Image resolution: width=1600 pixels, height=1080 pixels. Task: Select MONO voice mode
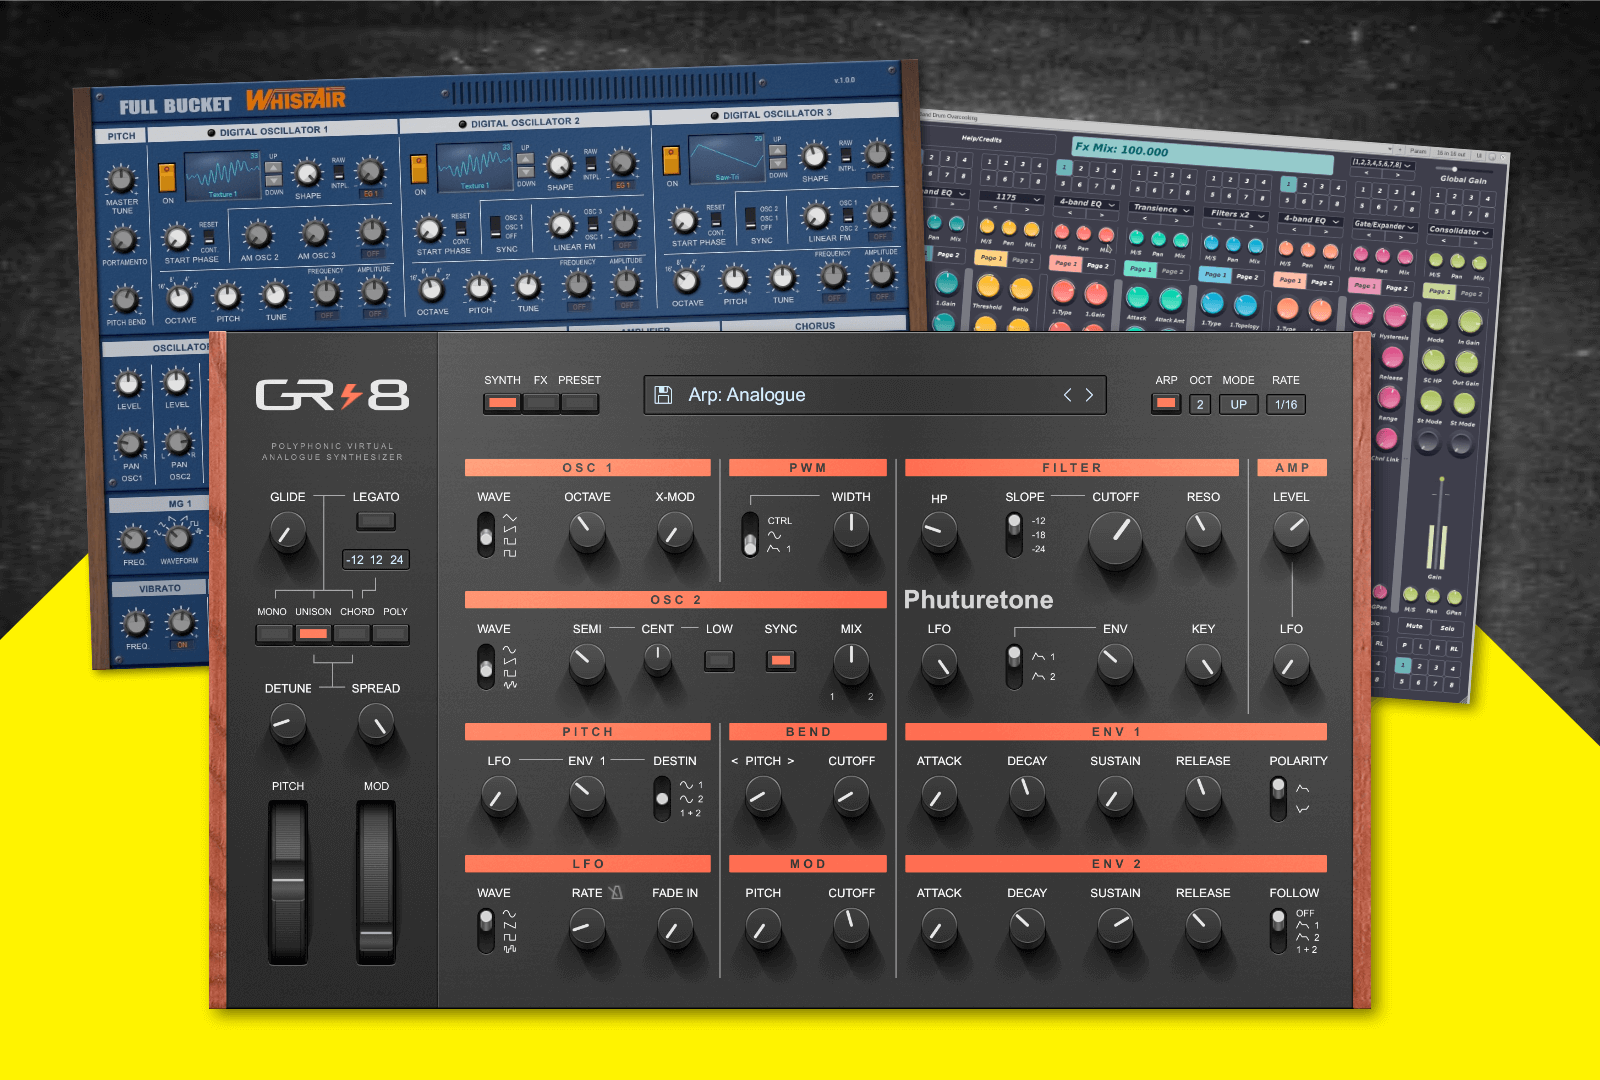point(274,634)
